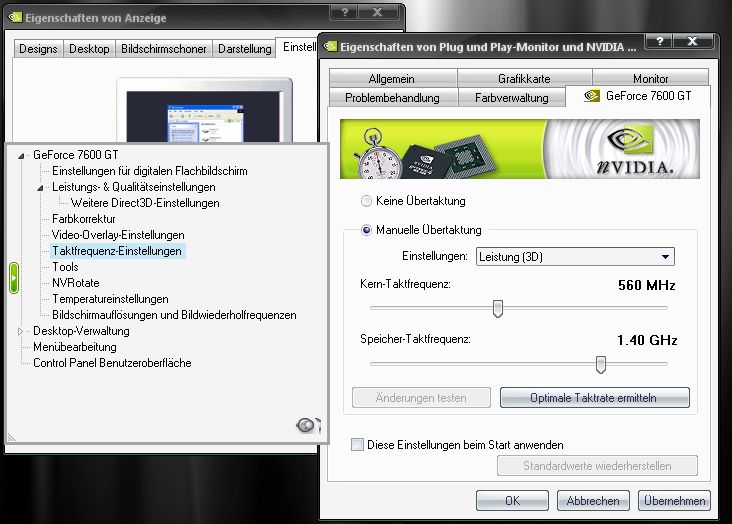Switch to the Allgemein tab
This screenshot has width=732, height=524.
tap(392, 78)
